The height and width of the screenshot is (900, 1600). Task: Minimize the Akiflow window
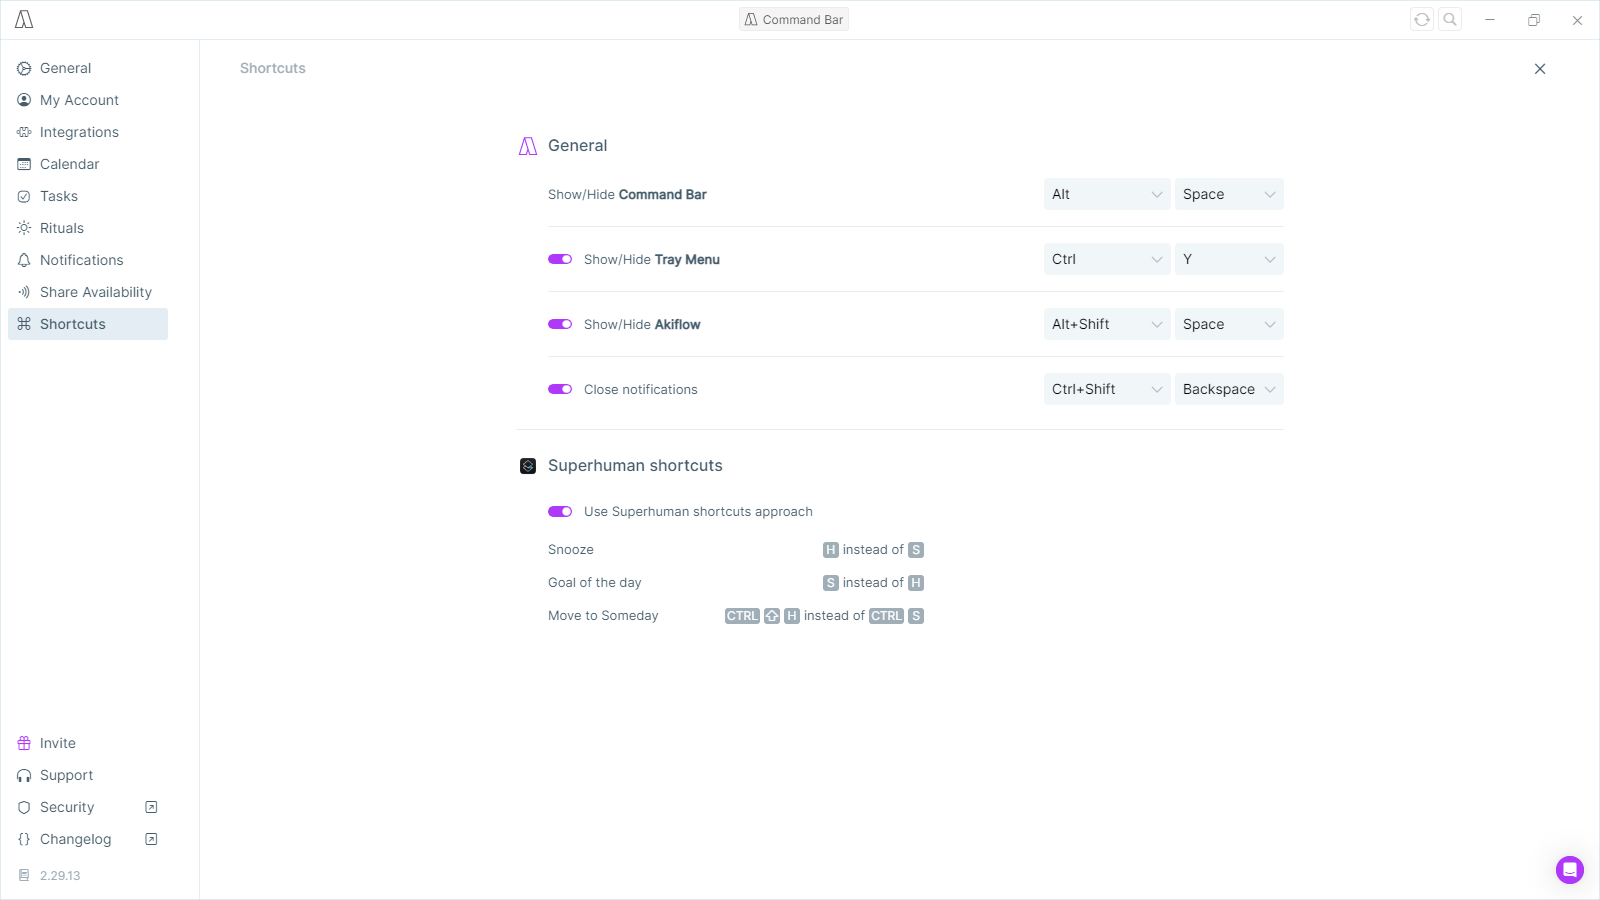[1490, 19]
